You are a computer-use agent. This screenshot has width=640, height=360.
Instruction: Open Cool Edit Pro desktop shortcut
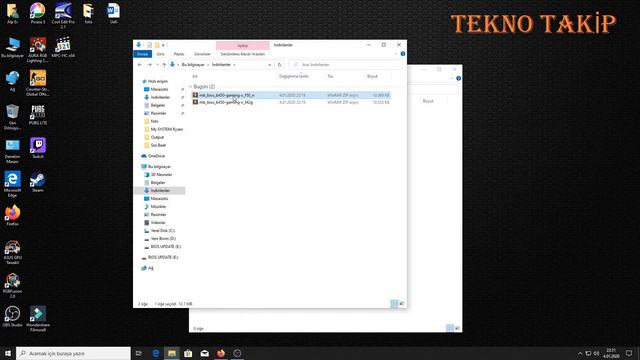(x=63, y=15)
